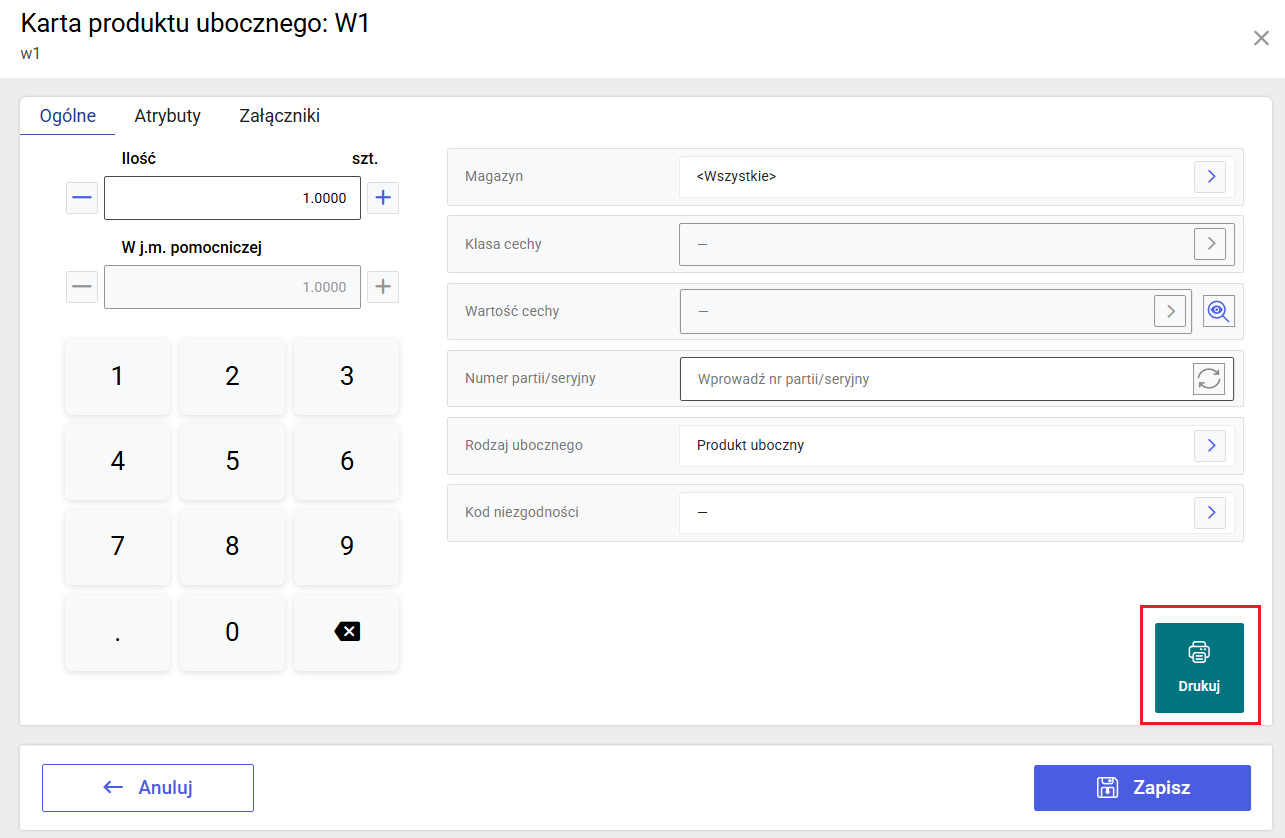Increase Ilość with the plus button
Screen dimensions: 1285x838
pos(382,198)
